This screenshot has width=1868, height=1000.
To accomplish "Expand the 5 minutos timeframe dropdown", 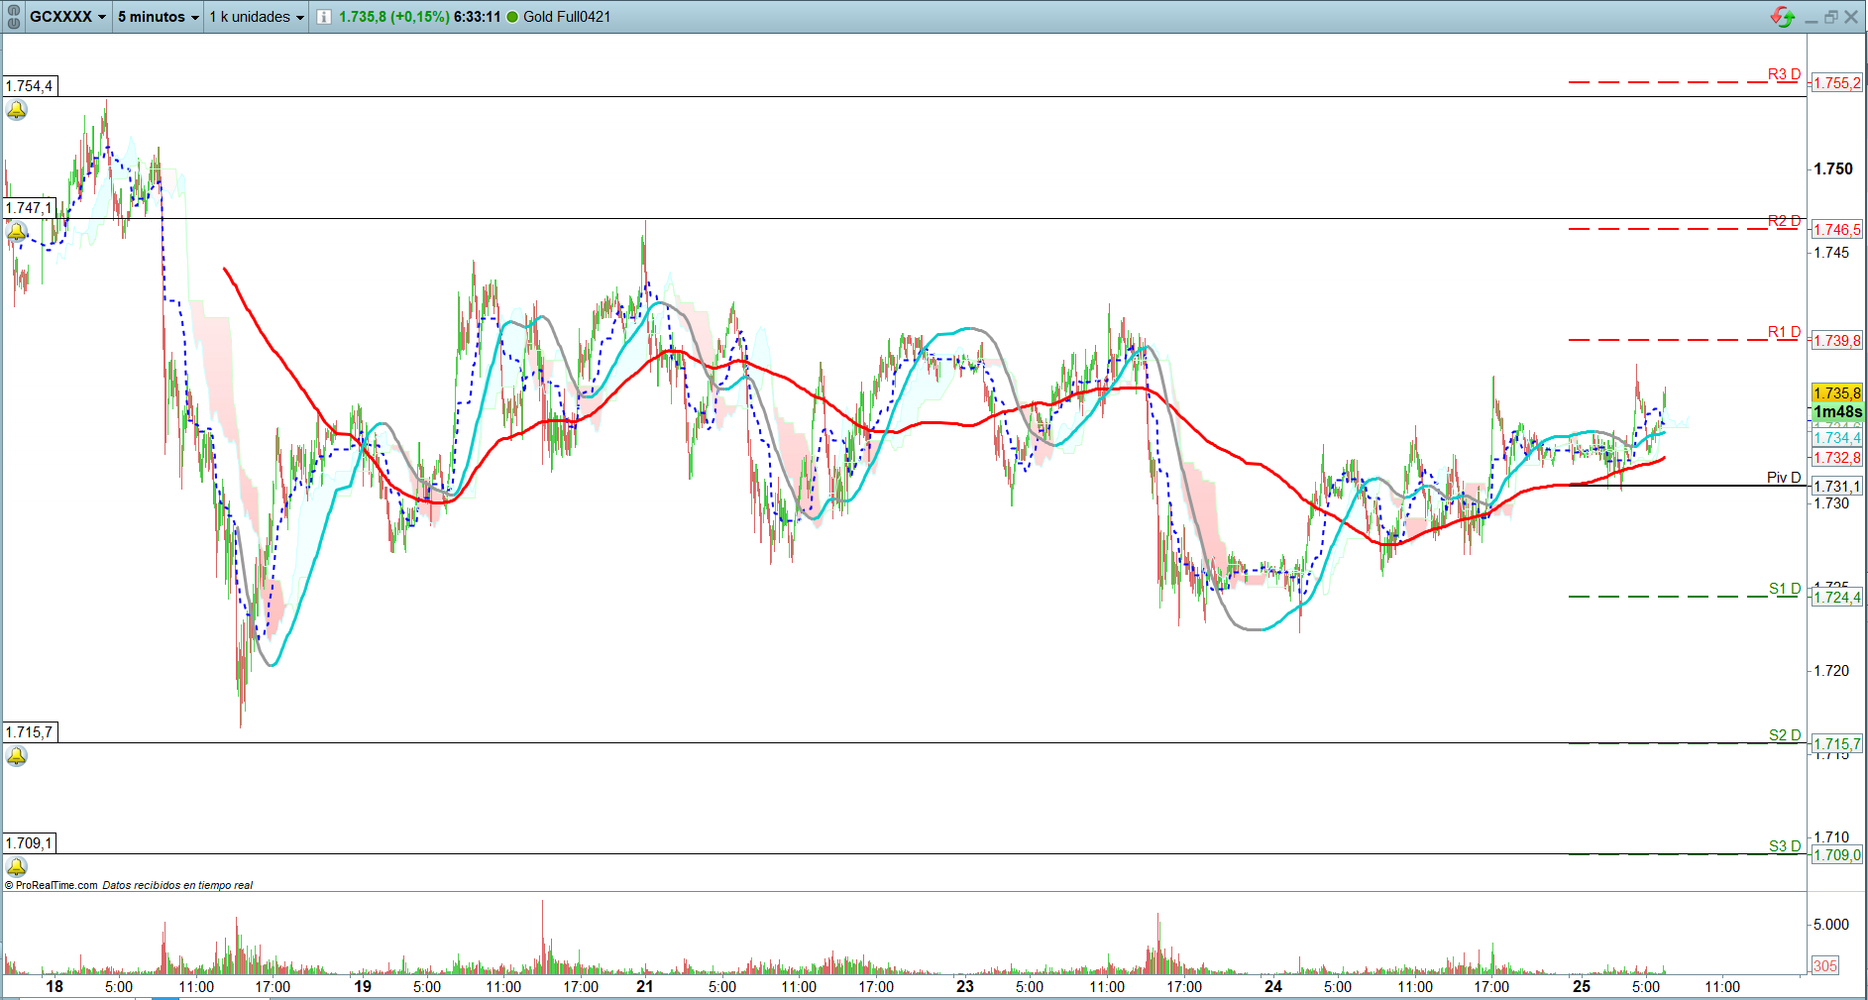I will (158, 17).
